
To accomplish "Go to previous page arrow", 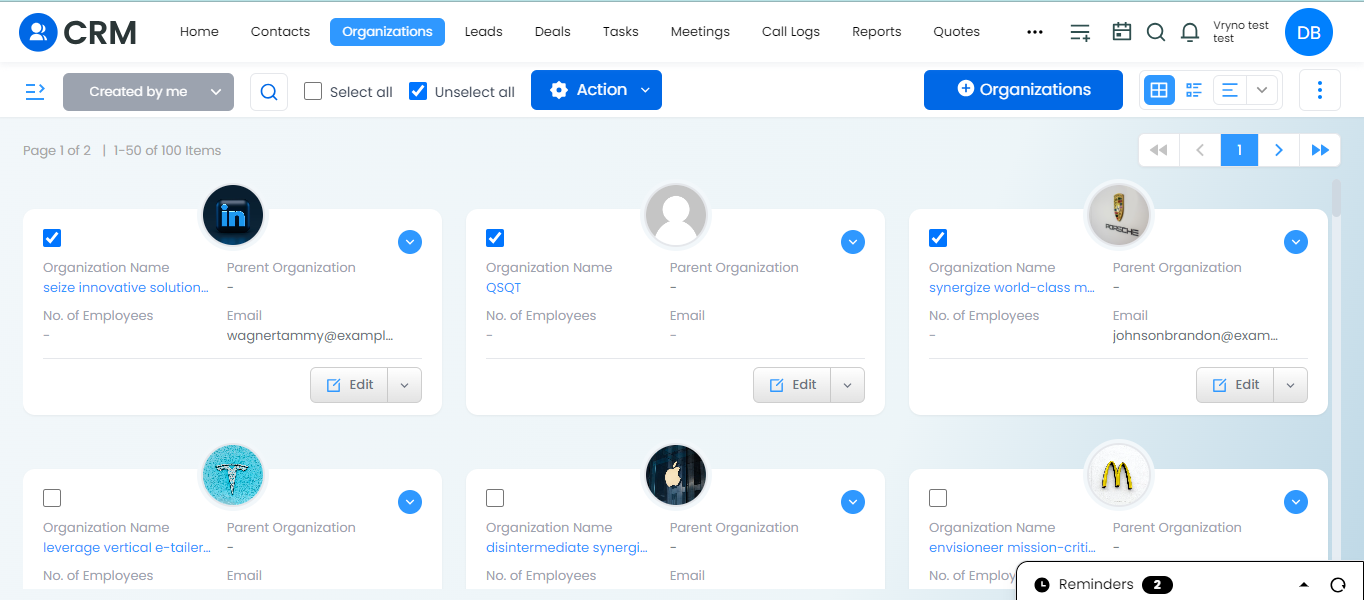I will pos(1200,150).
